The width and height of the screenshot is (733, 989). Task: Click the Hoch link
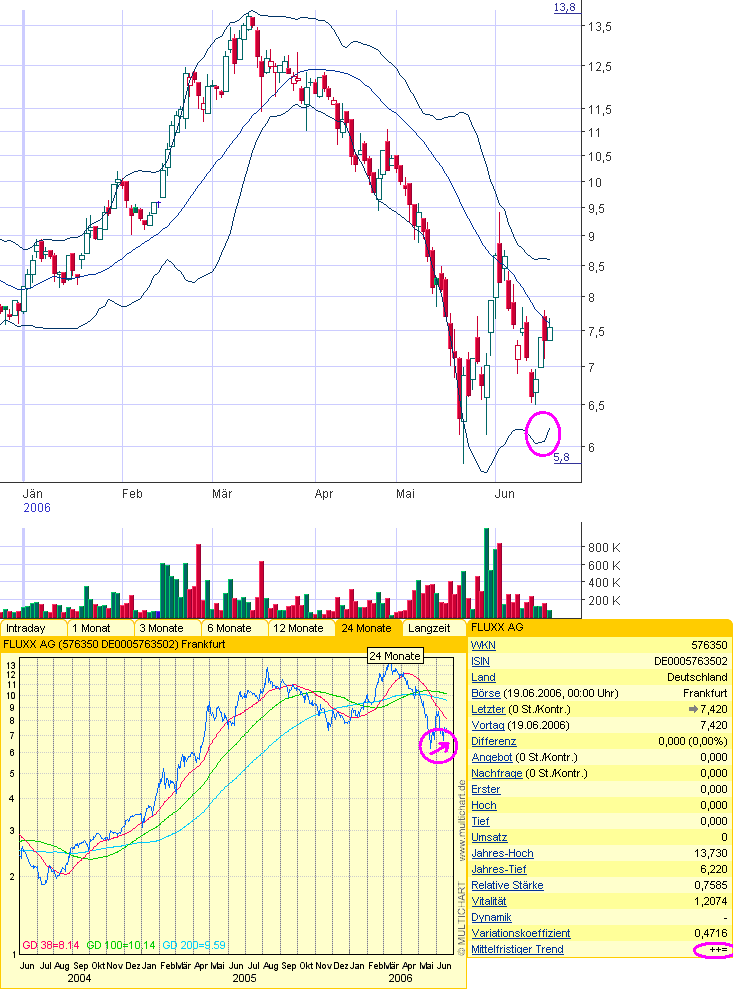484,805
